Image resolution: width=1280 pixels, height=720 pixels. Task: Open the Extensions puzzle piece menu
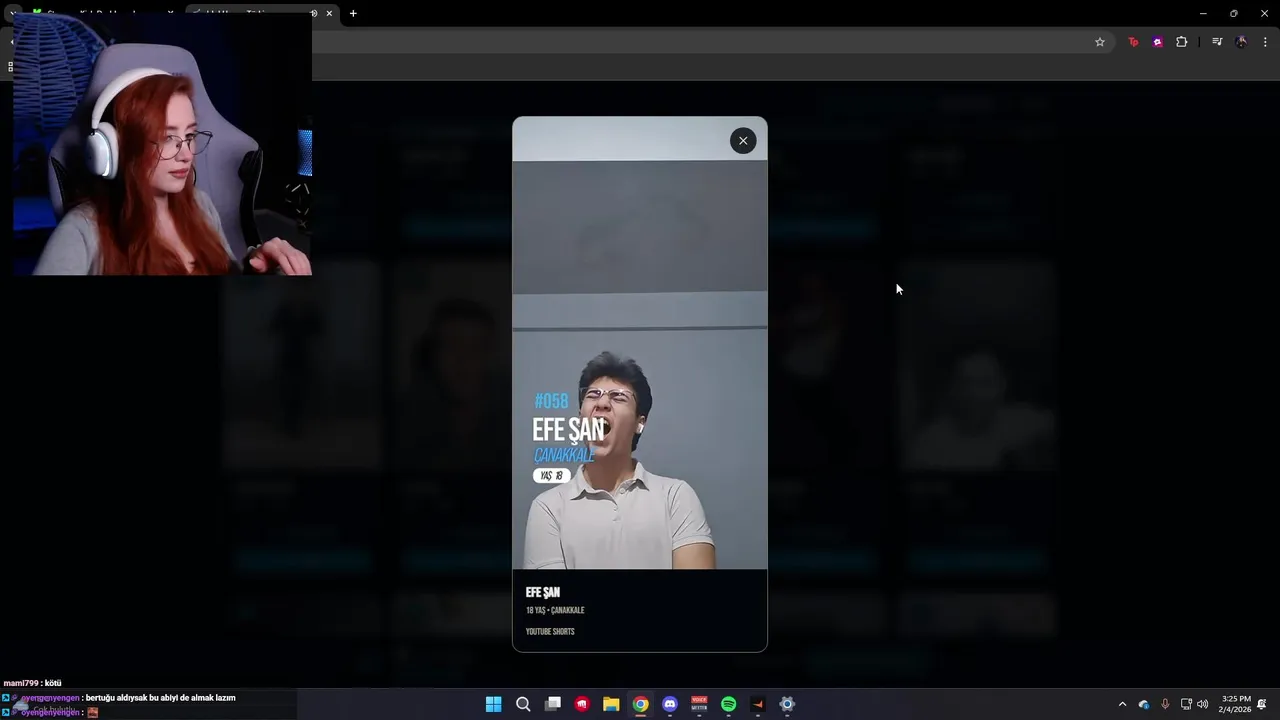(1182, 42)
